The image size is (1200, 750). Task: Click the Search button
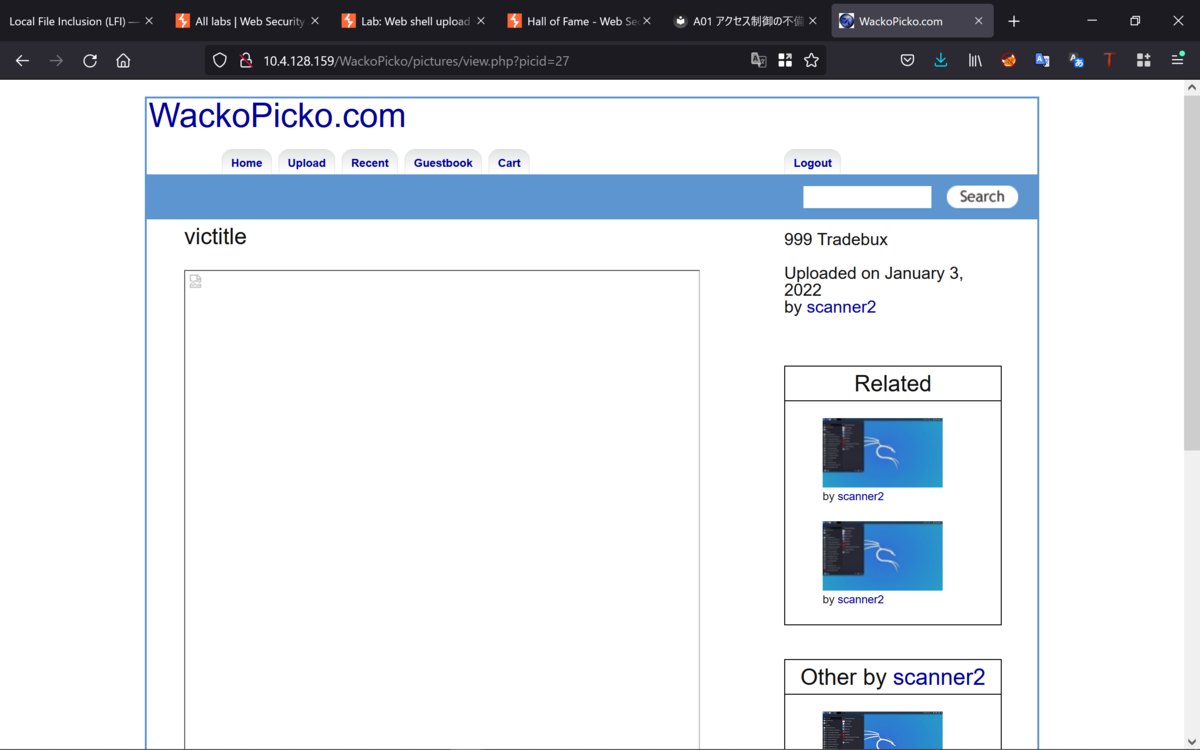click(982, 197)
